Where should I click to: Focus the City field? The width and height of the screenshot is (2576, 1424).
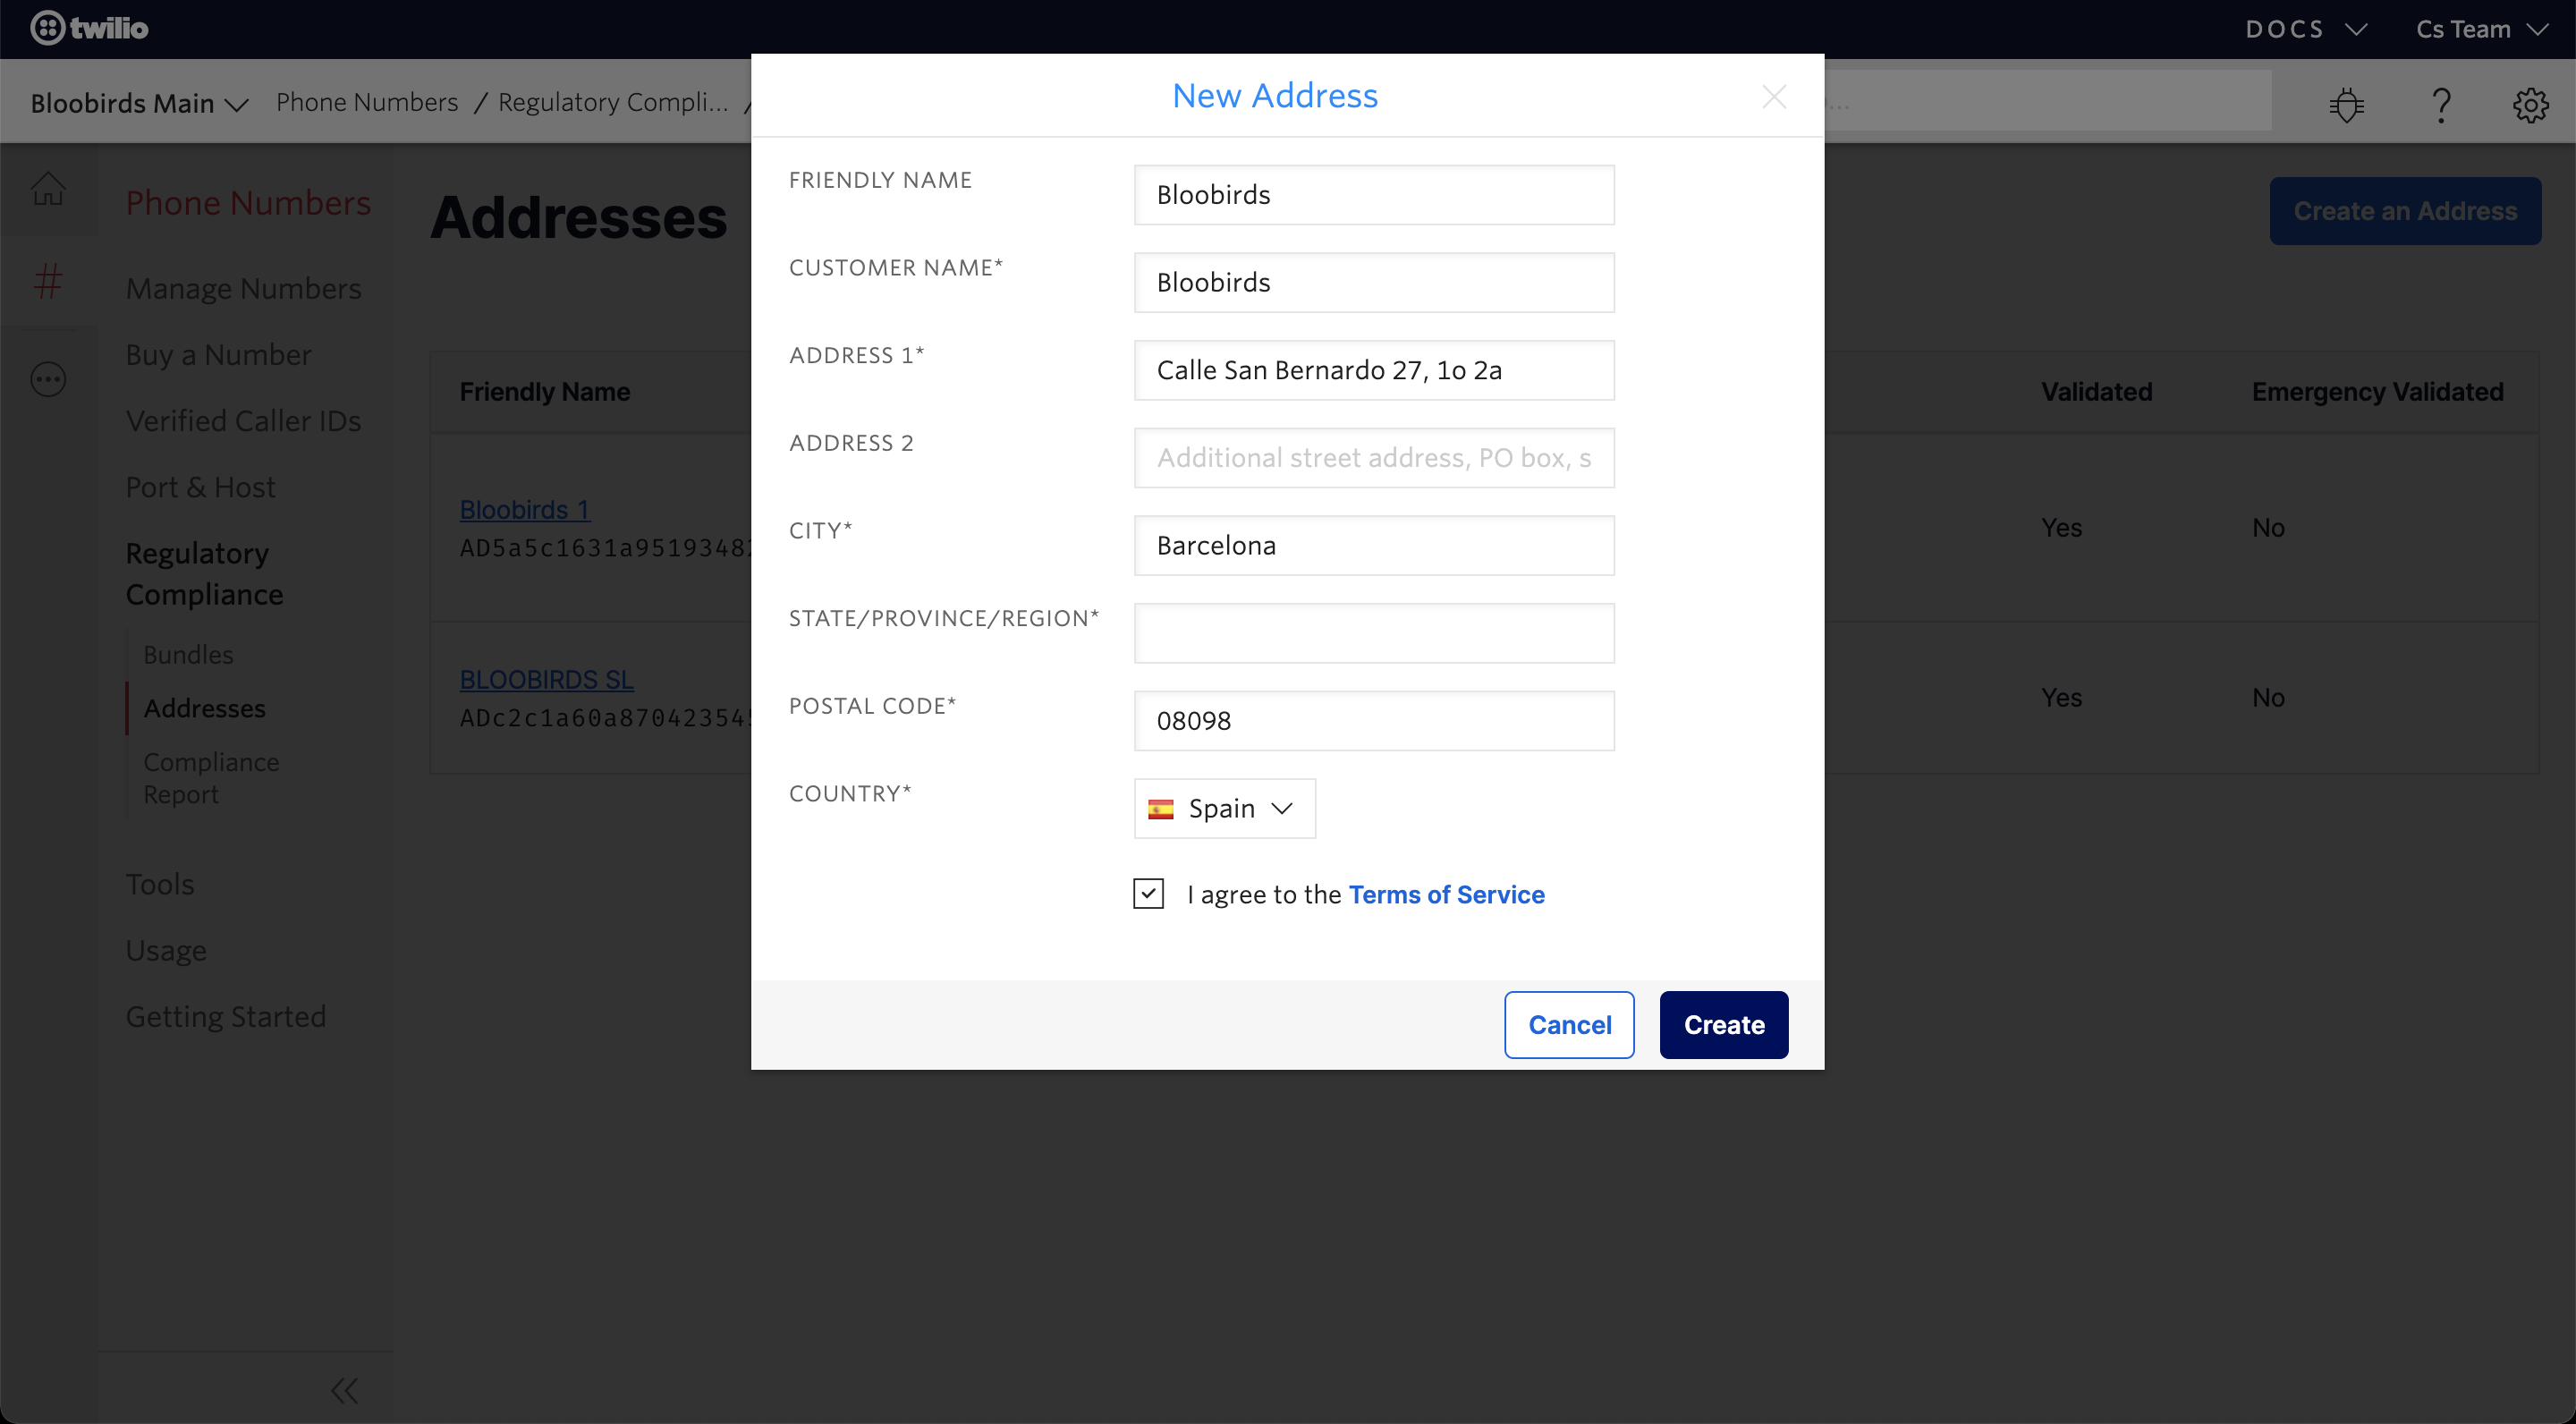pyautogui.click(x=1374, y=545)
